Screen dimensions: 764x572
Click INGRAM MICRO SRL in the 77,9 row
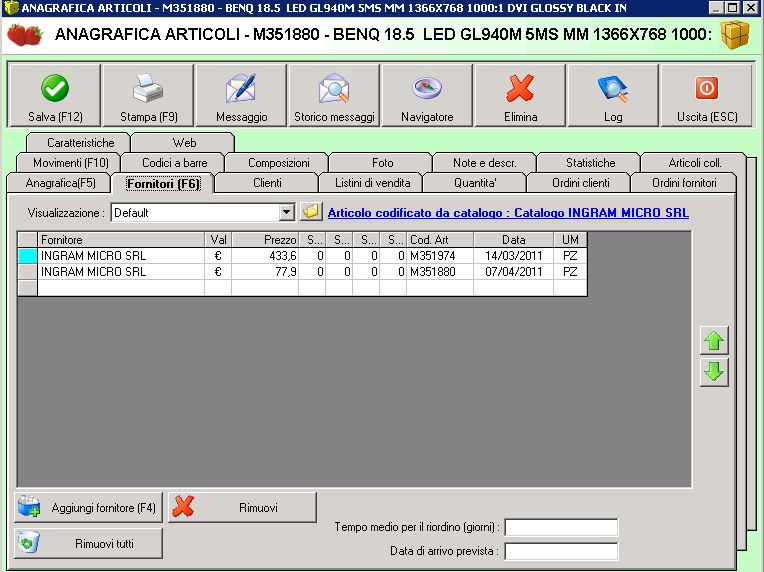tap(121, 272)
